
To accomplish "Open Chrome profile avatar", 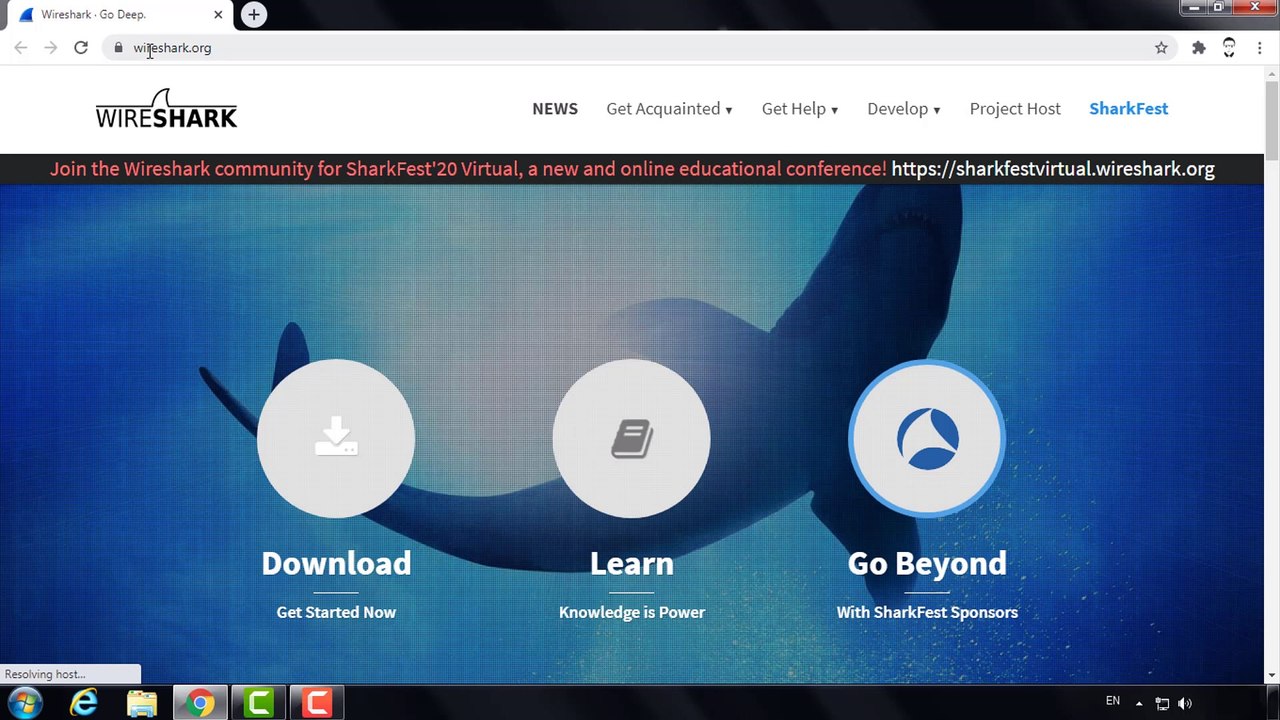I will pos(1229,47).
